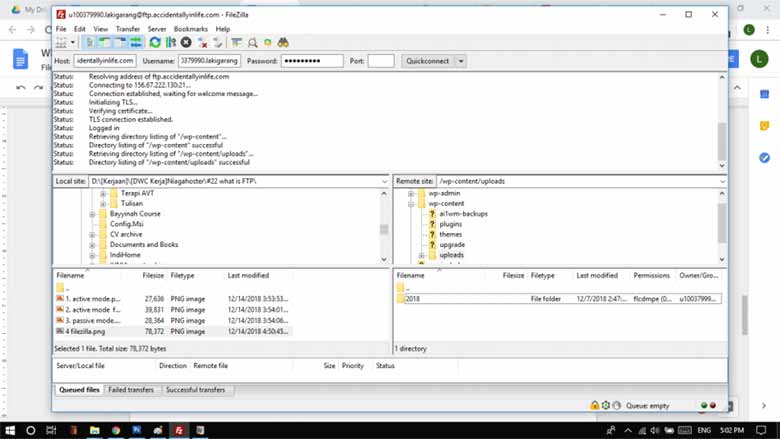Disconnect from the current server
Image resolution: width=780 pixels, height=439 pixels.
202,43
